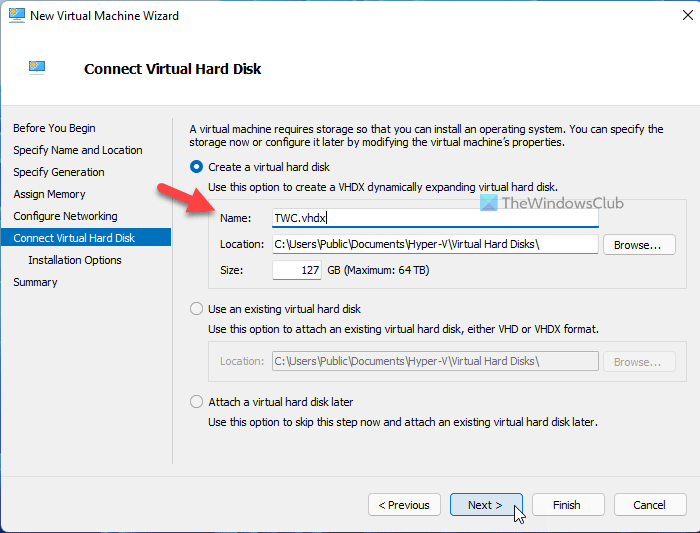This screenshot has height=533, width=700.
Task: Click the wizard icon in title bar
Action: (x=16, y=17)
